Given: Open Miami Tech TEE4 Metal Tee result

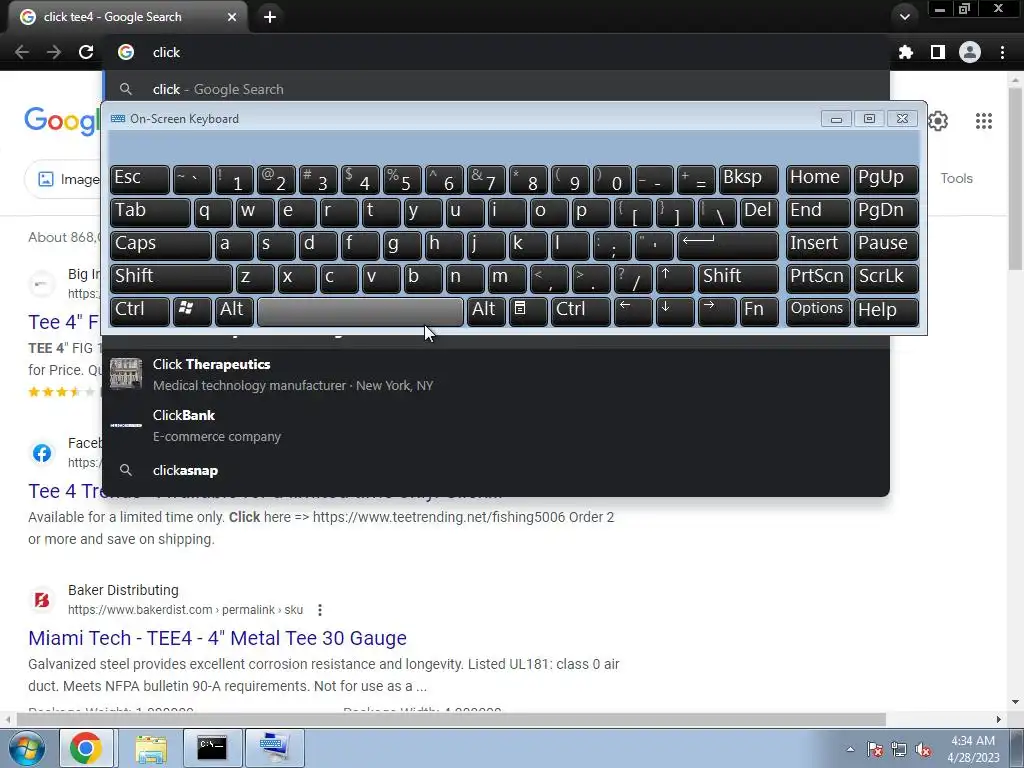Looking at the screenshot, I should tap(217, 638).
